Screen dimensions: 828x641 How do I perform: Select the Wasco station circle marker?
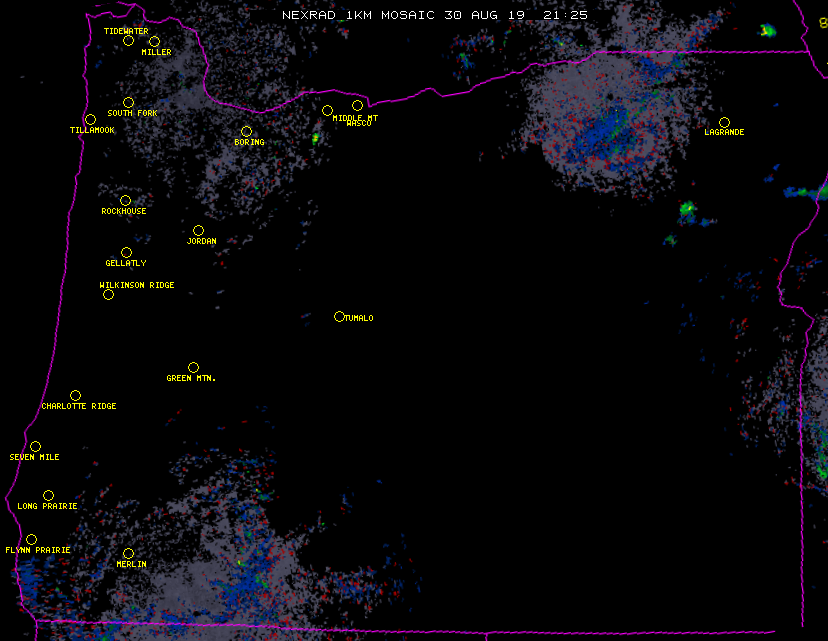coord(357,105)
